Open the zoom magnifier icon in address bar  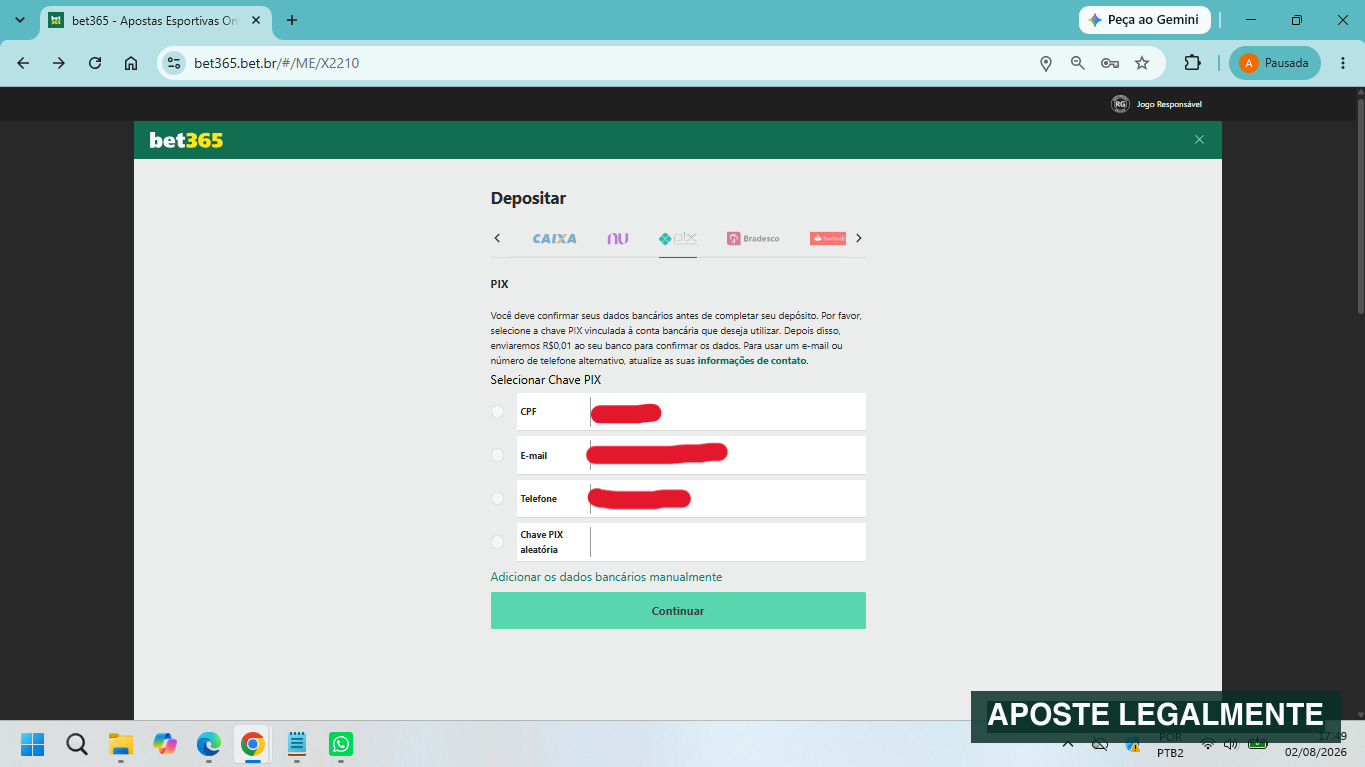pyautogui.click(x=1078, y=63)
